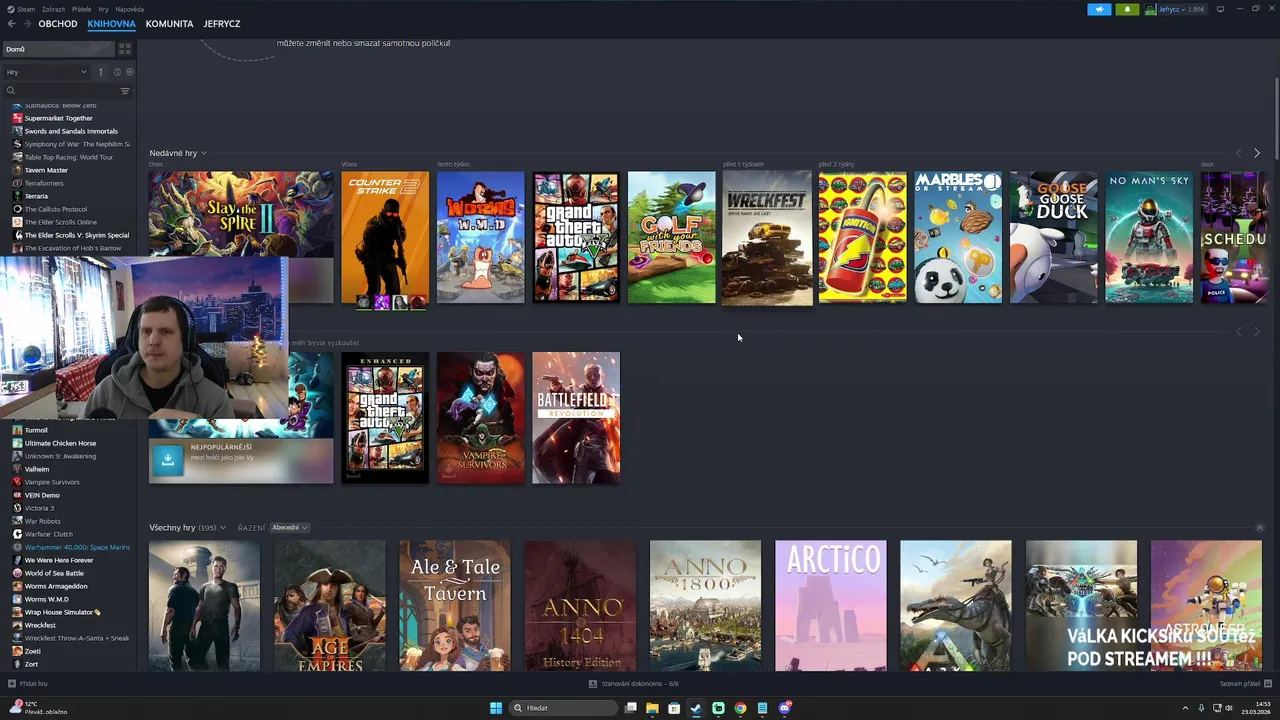Click the Windows taskbar search box
Image resolution: width=1280 pixels, height=720 pixels.
(x=563, y=708)
